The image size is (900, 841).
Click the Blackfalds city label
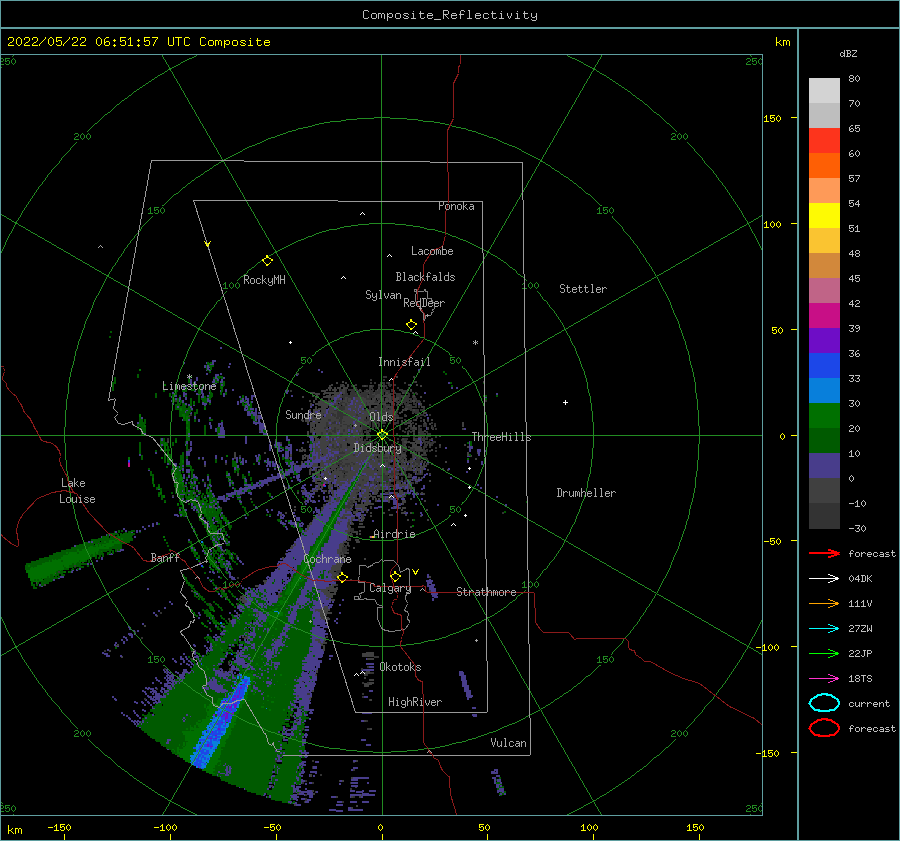click(x=425, y=277)
